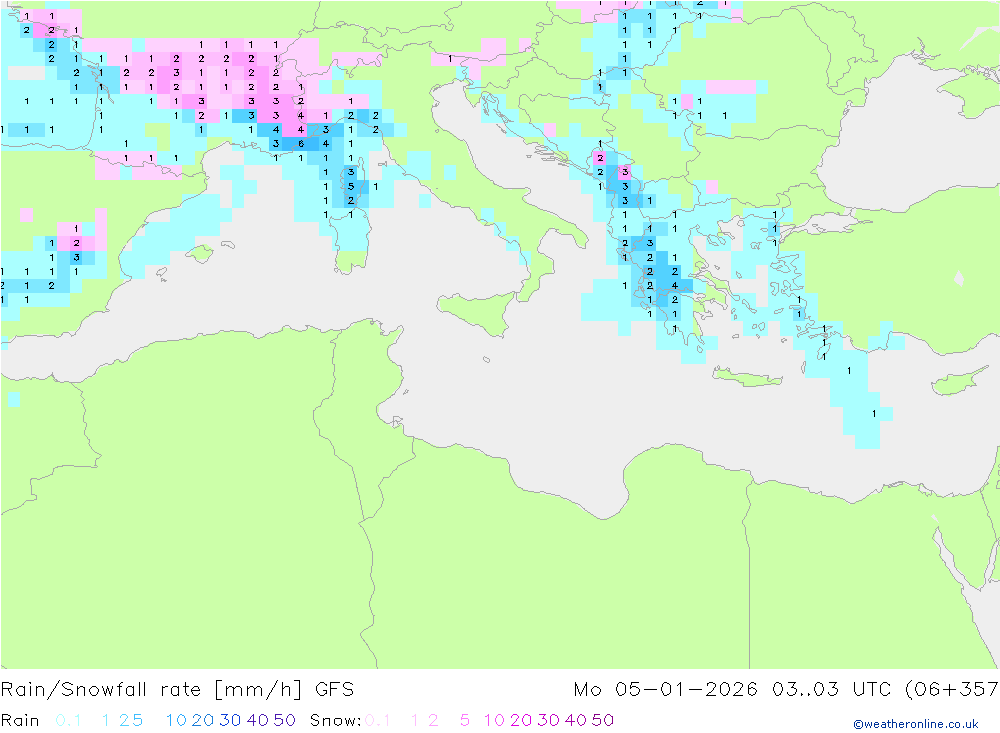Click the 'Rain/Snowfall rate [mm/h]' title text
The height and width of the screenshot is (733, 1000).
click(x=151, y=690)
